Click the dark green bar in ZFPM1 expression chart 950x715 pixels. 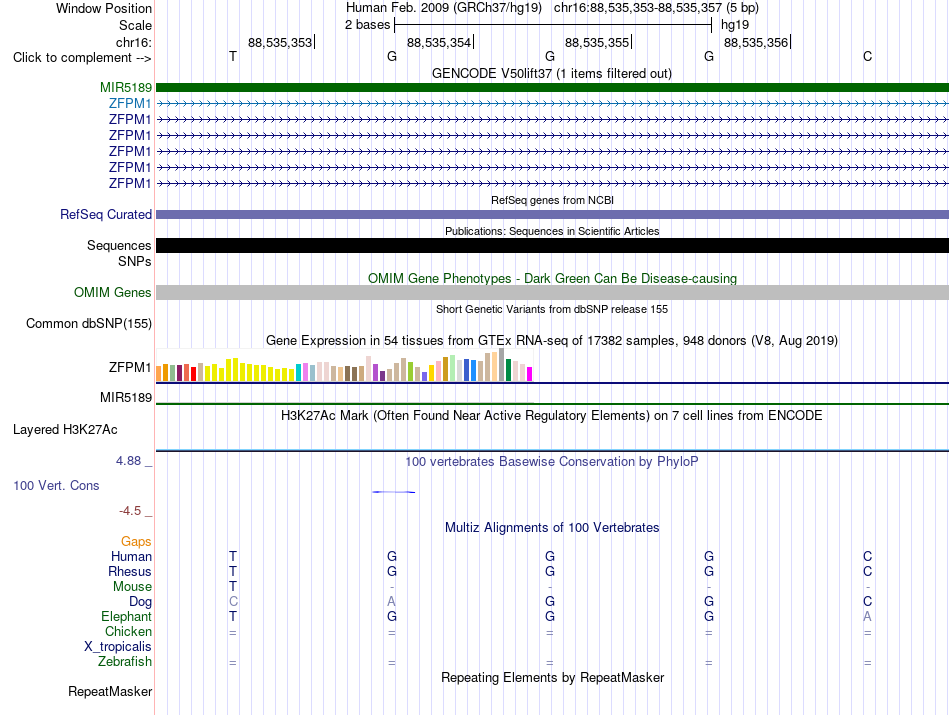click(508, 370)
